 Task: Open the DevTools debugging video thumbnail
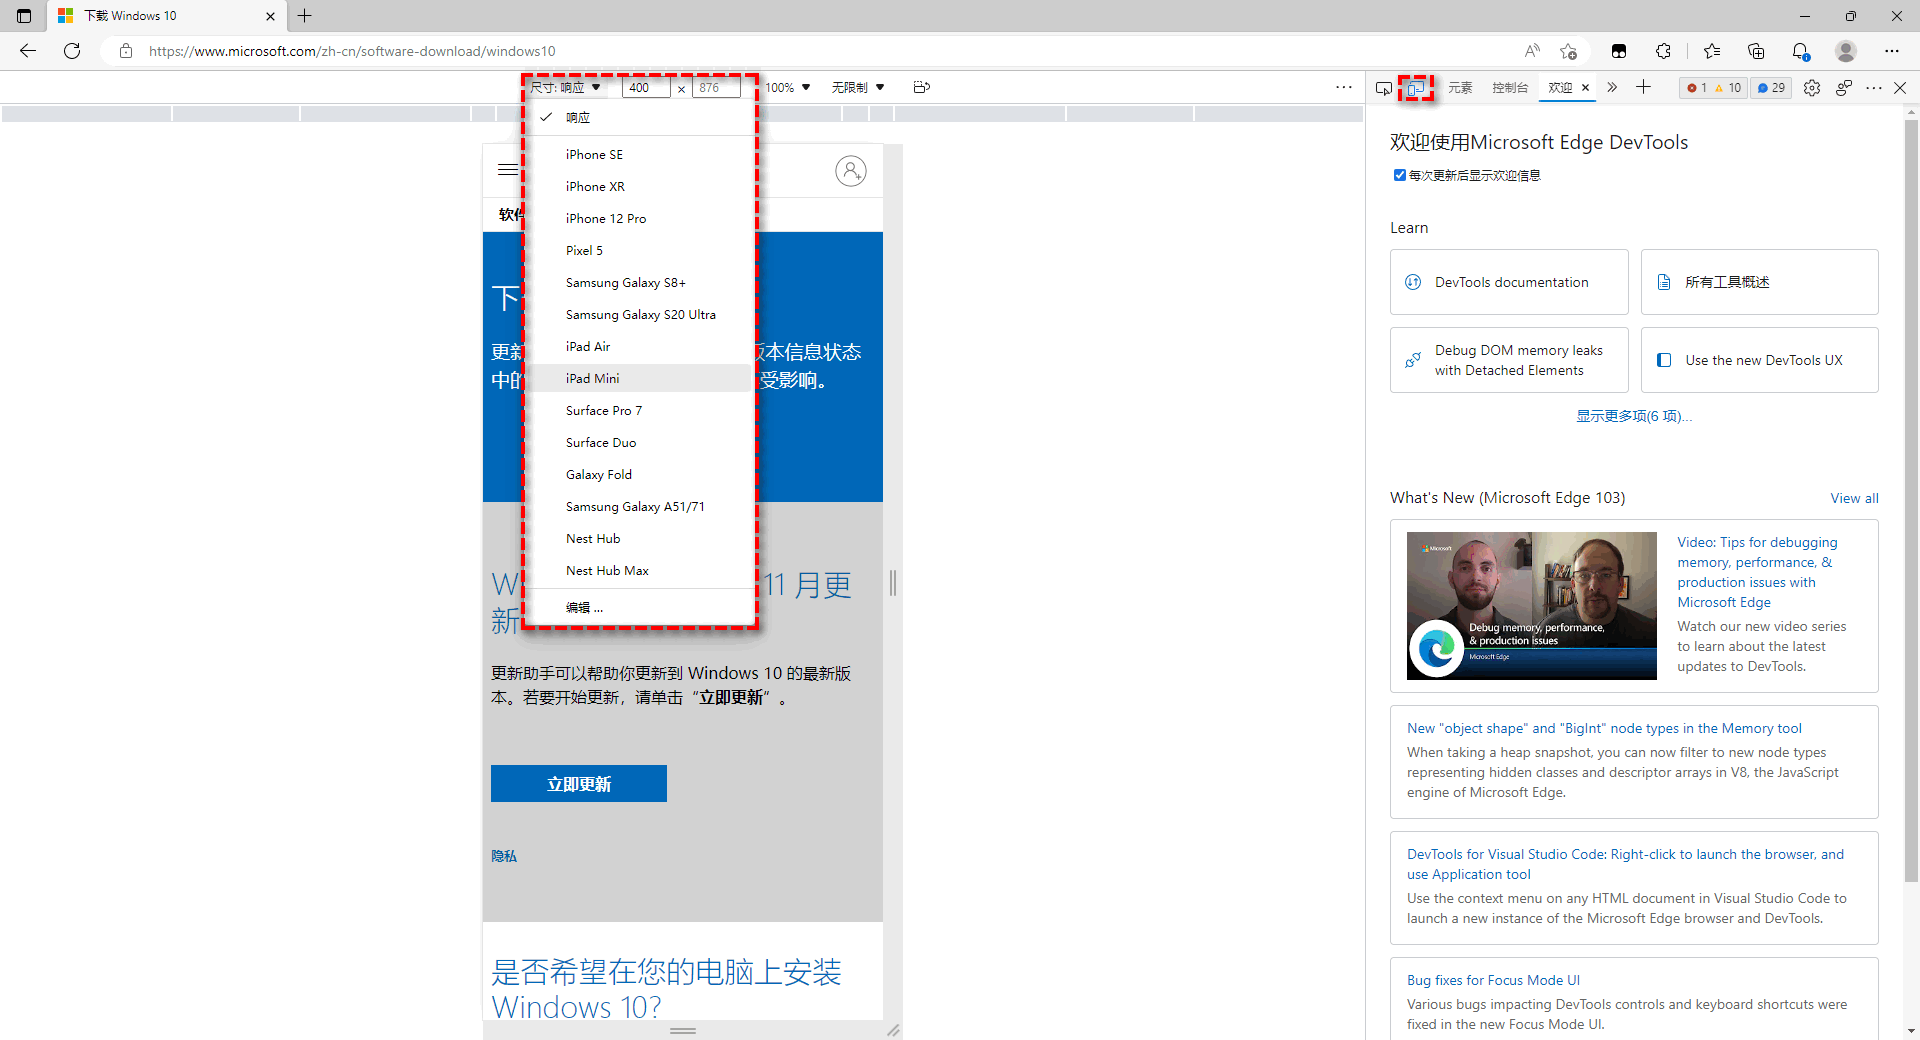tap(1531, 606)
